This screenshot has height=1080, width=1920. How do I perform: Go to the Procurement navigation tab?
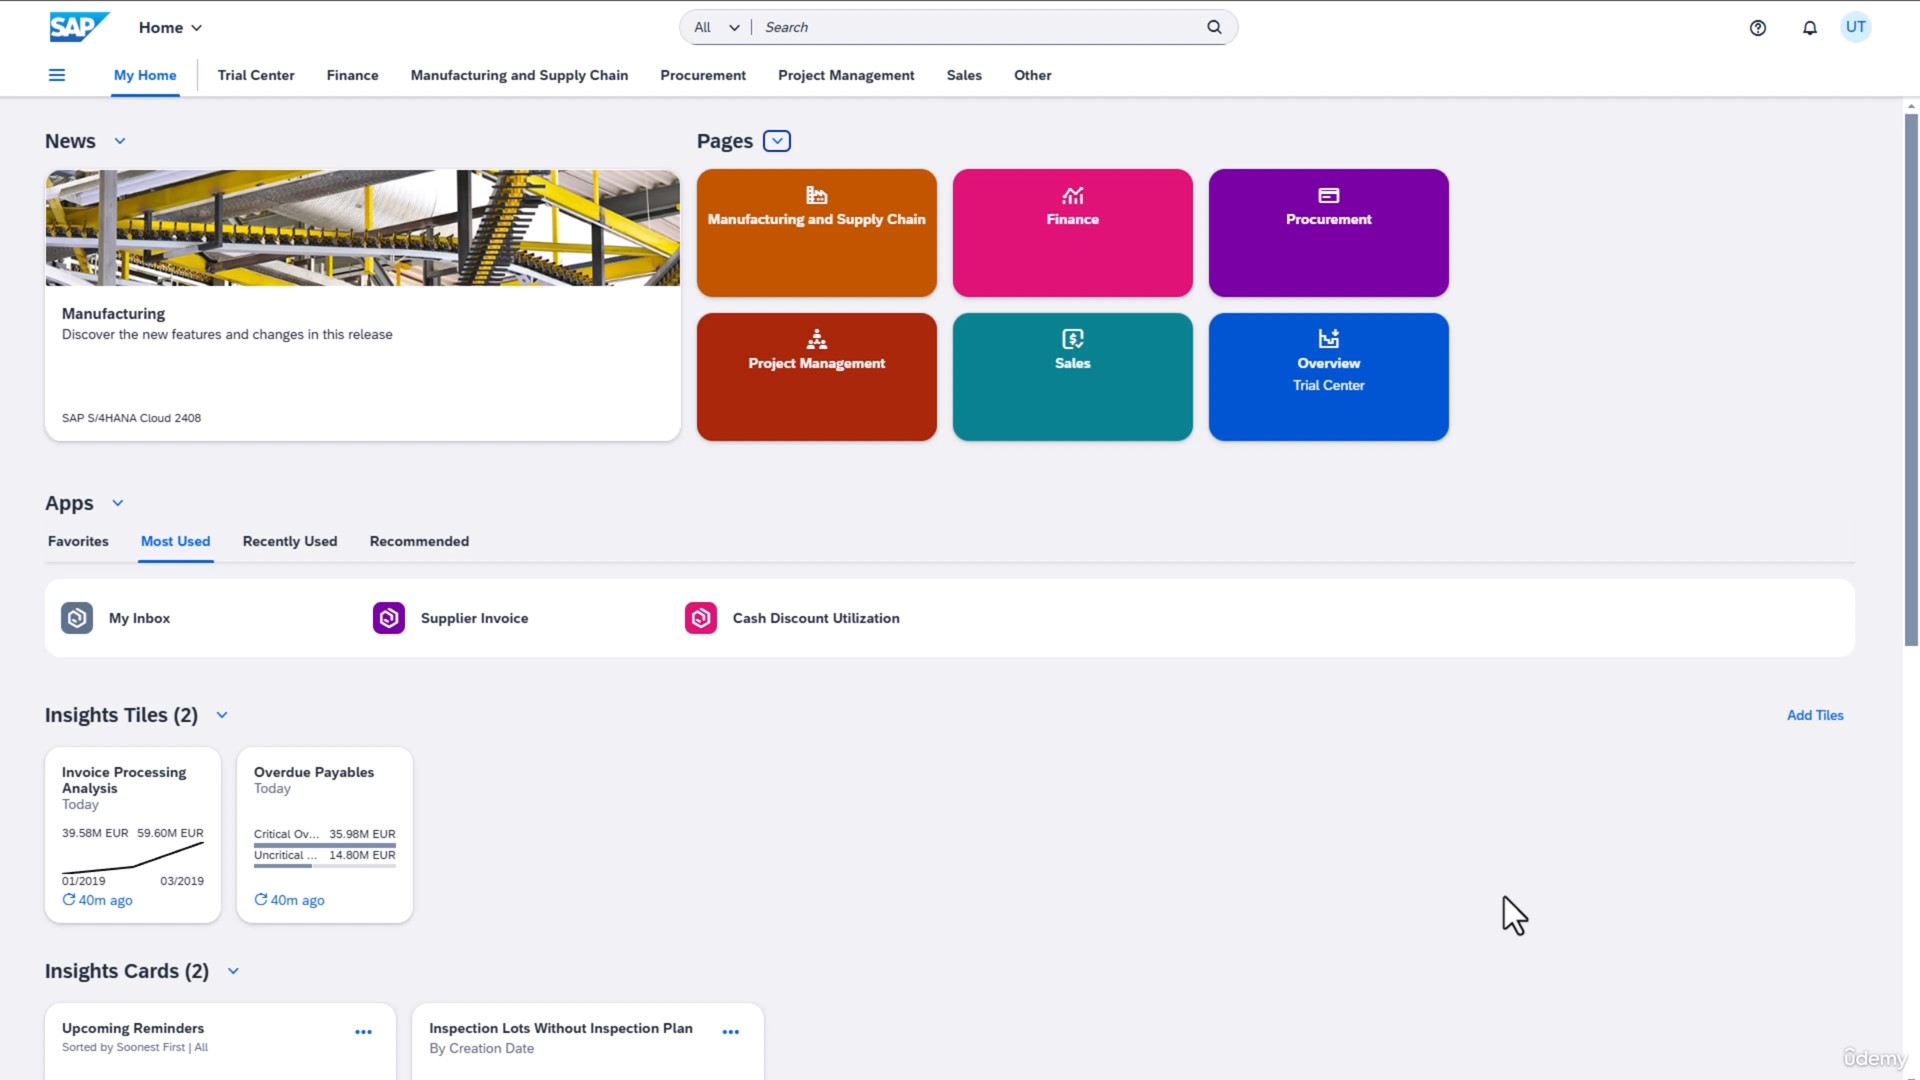pos(703,75)
